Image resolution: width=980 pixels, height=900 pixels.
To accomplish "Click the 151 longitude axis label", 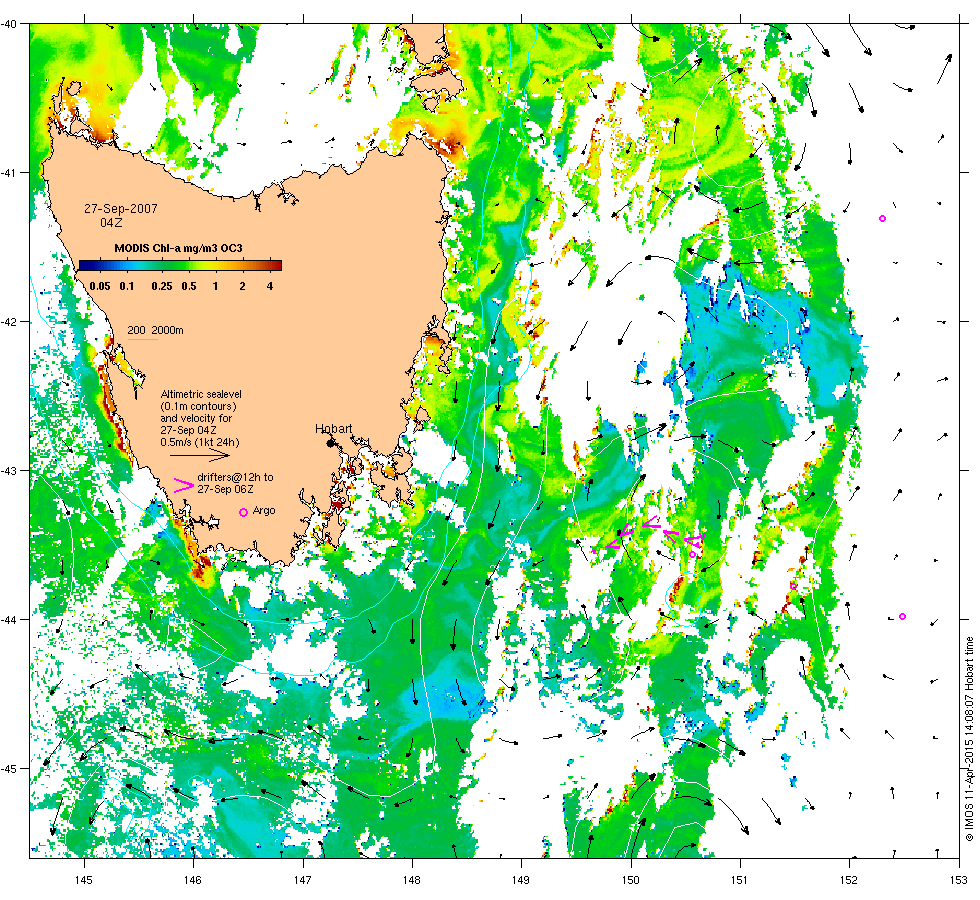I will (x=740, y=880).
